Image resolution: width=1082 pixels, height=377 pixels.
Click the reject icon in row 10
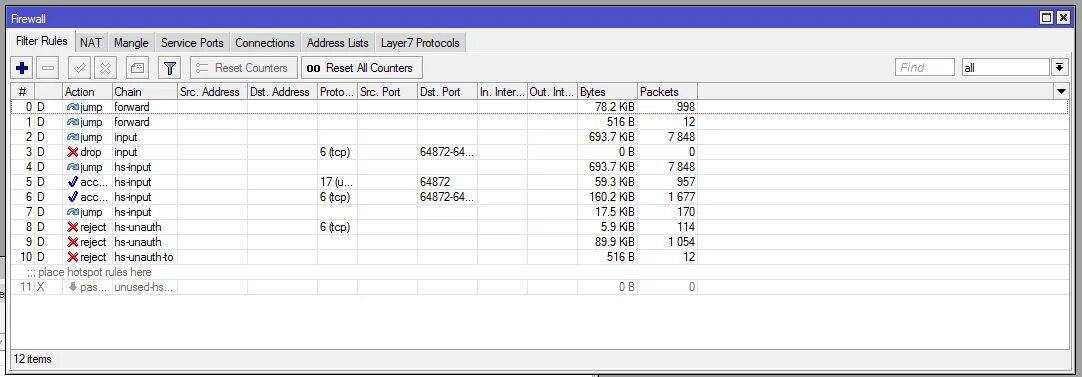pos(72,257)
